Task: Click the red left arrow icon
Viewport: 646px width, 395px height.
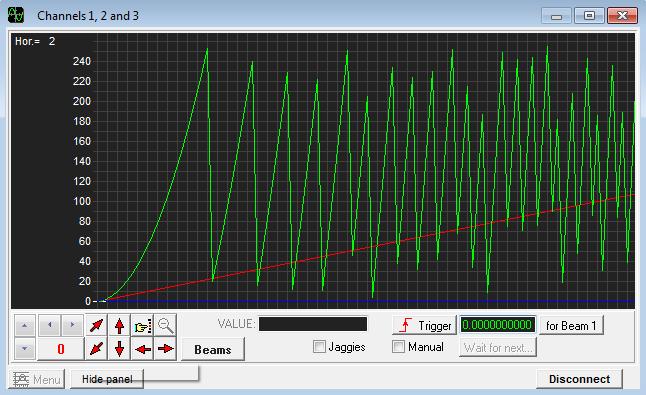Action: pos(143,349)
